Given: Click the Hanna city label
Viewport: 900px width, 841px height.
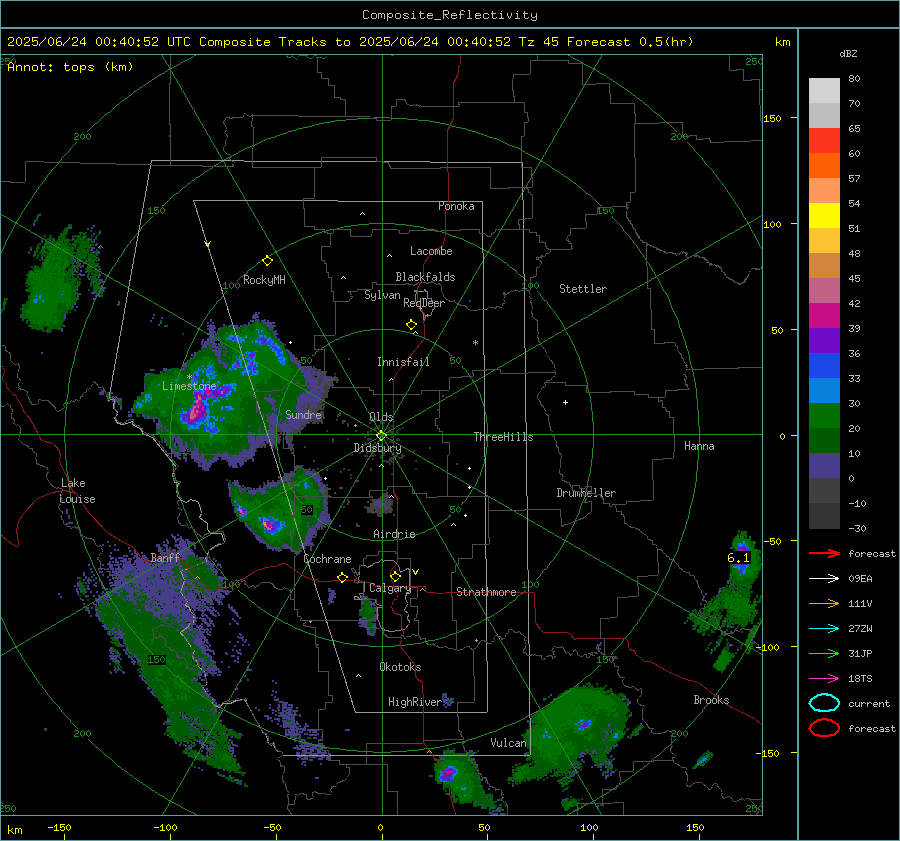Looking at the screenshot, I should 699,446.
